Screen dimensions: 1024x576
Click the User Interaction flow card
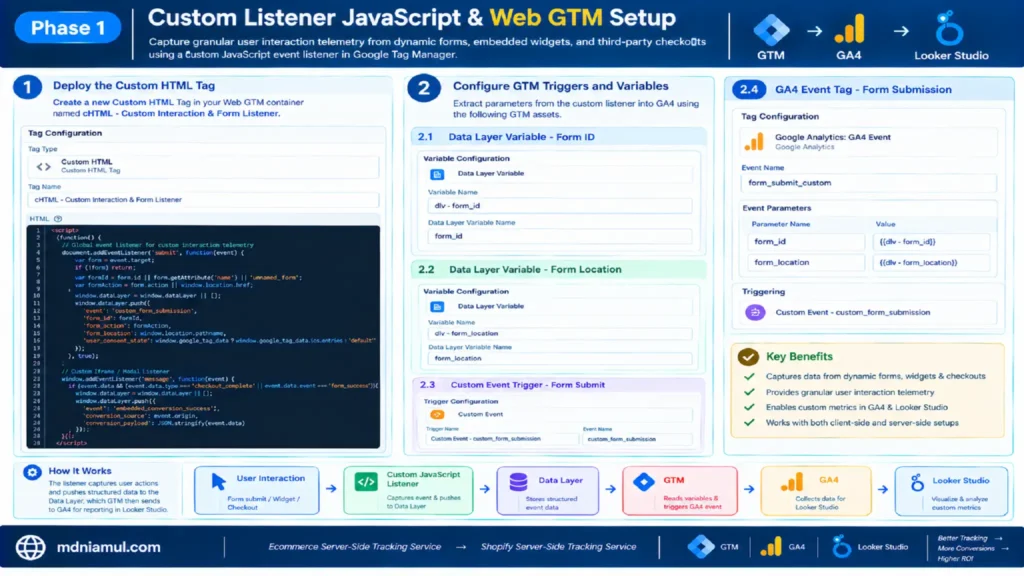click(257, 490)
